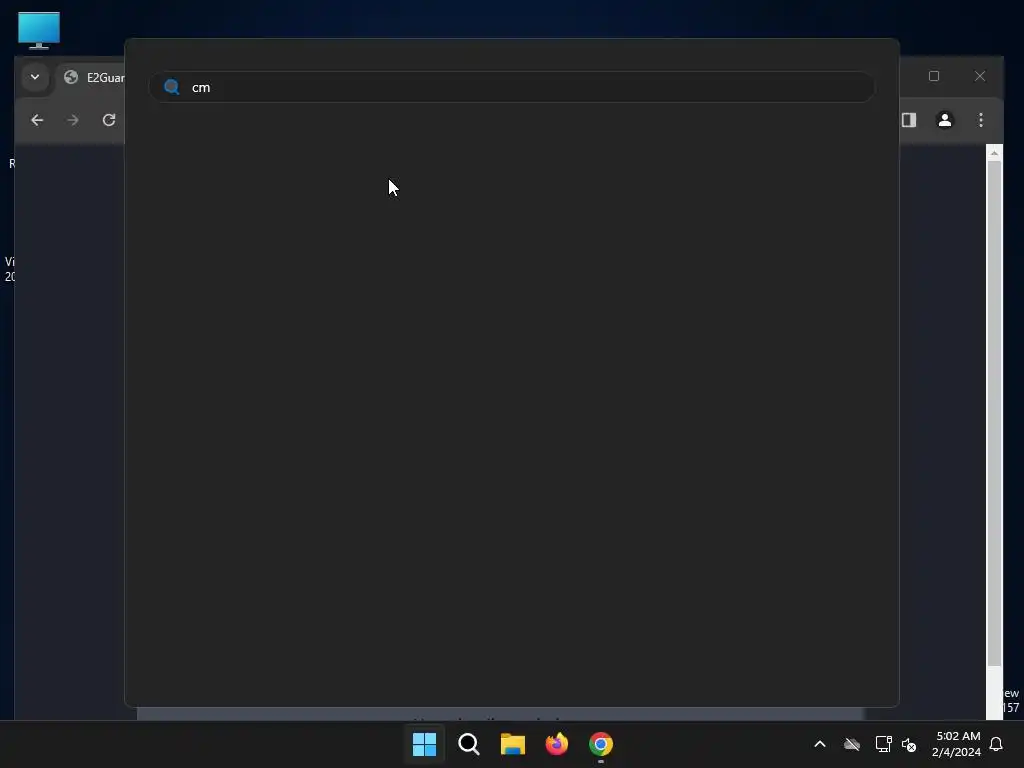
Task: Switch to Chrome on the taskbar
Action: (601, 744)
